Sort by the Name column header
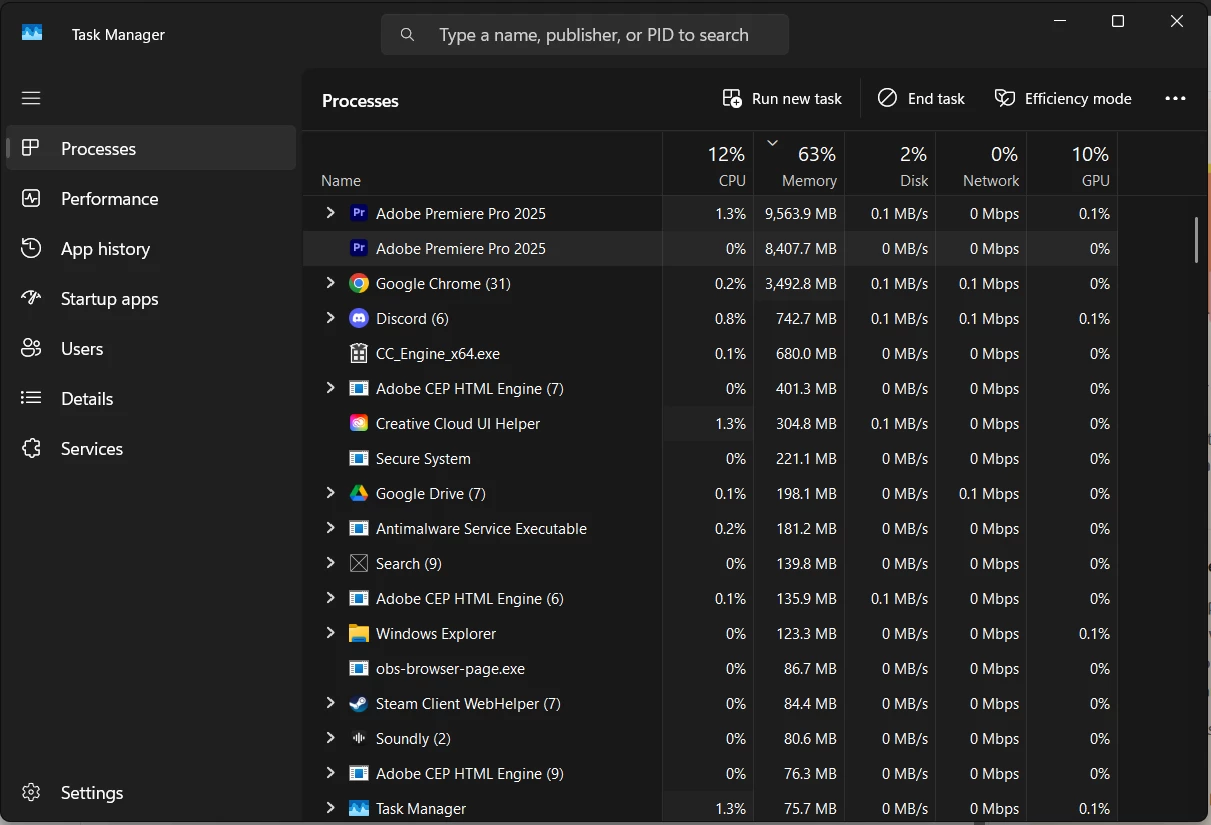Screen dimensions: 1211x825 tap(482, 165)
